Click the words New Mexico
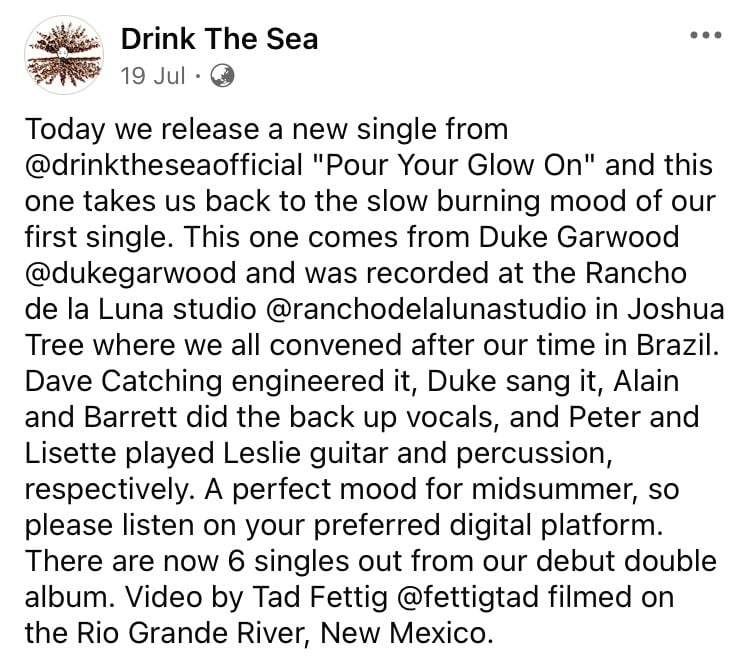Viewport: 750px width, 659px height. point(406,633)
